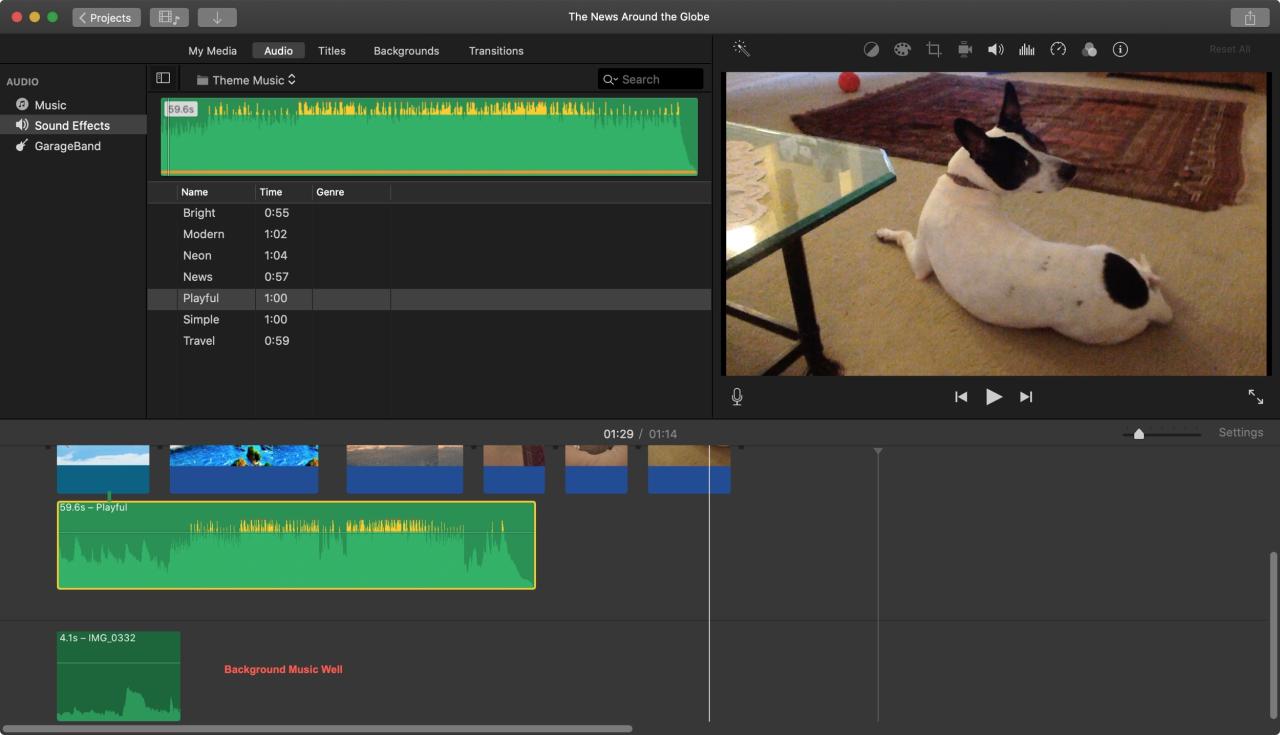Viewport: 1280px width, 735px height.
Task: Open the speed adjustment tool
Action: (1058, 49)
